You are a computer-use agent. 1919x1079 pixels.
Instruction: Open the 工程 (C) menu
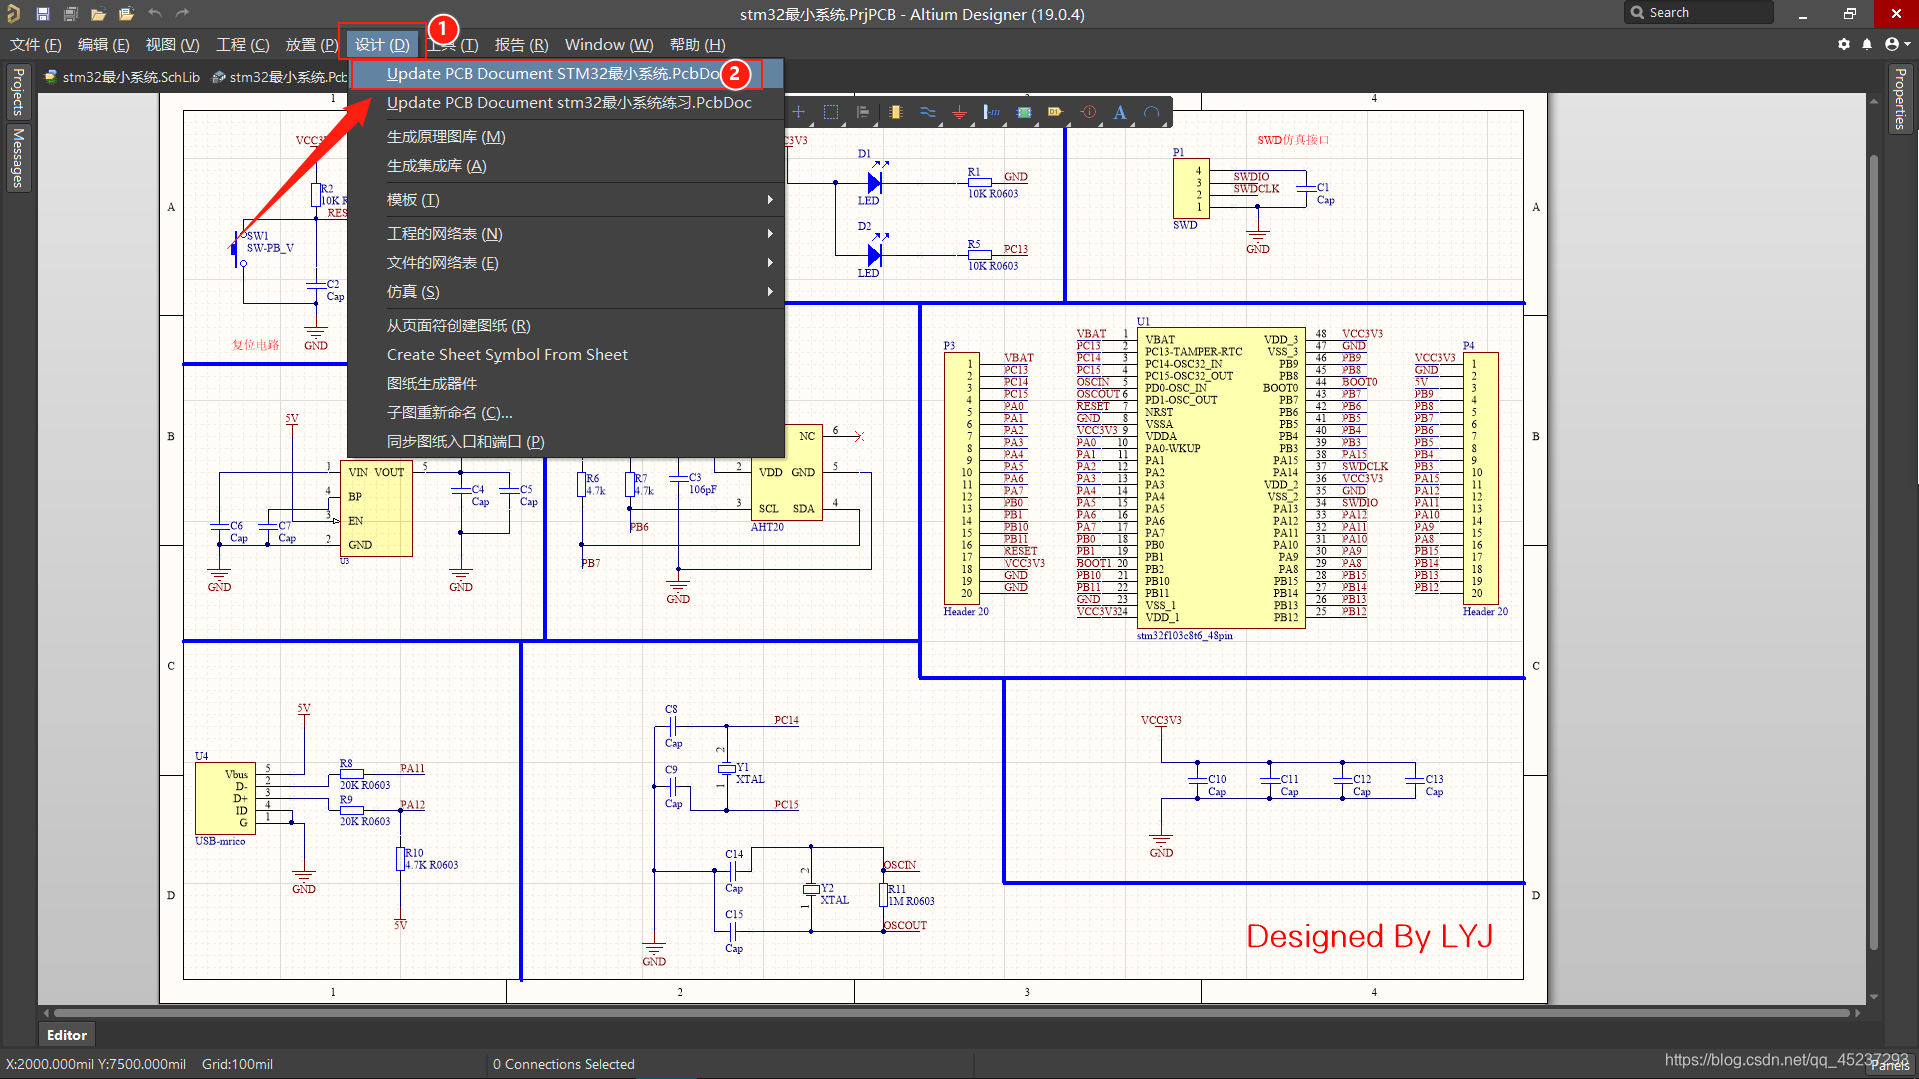[243, 44]
